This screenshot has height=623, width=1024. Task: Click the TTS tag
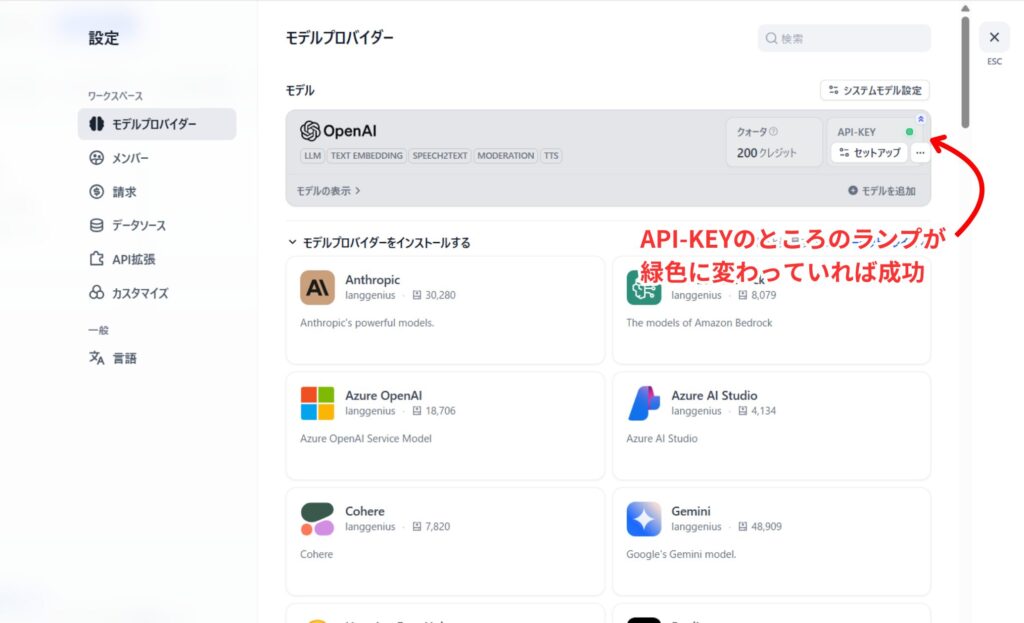[x=551, y=155]
